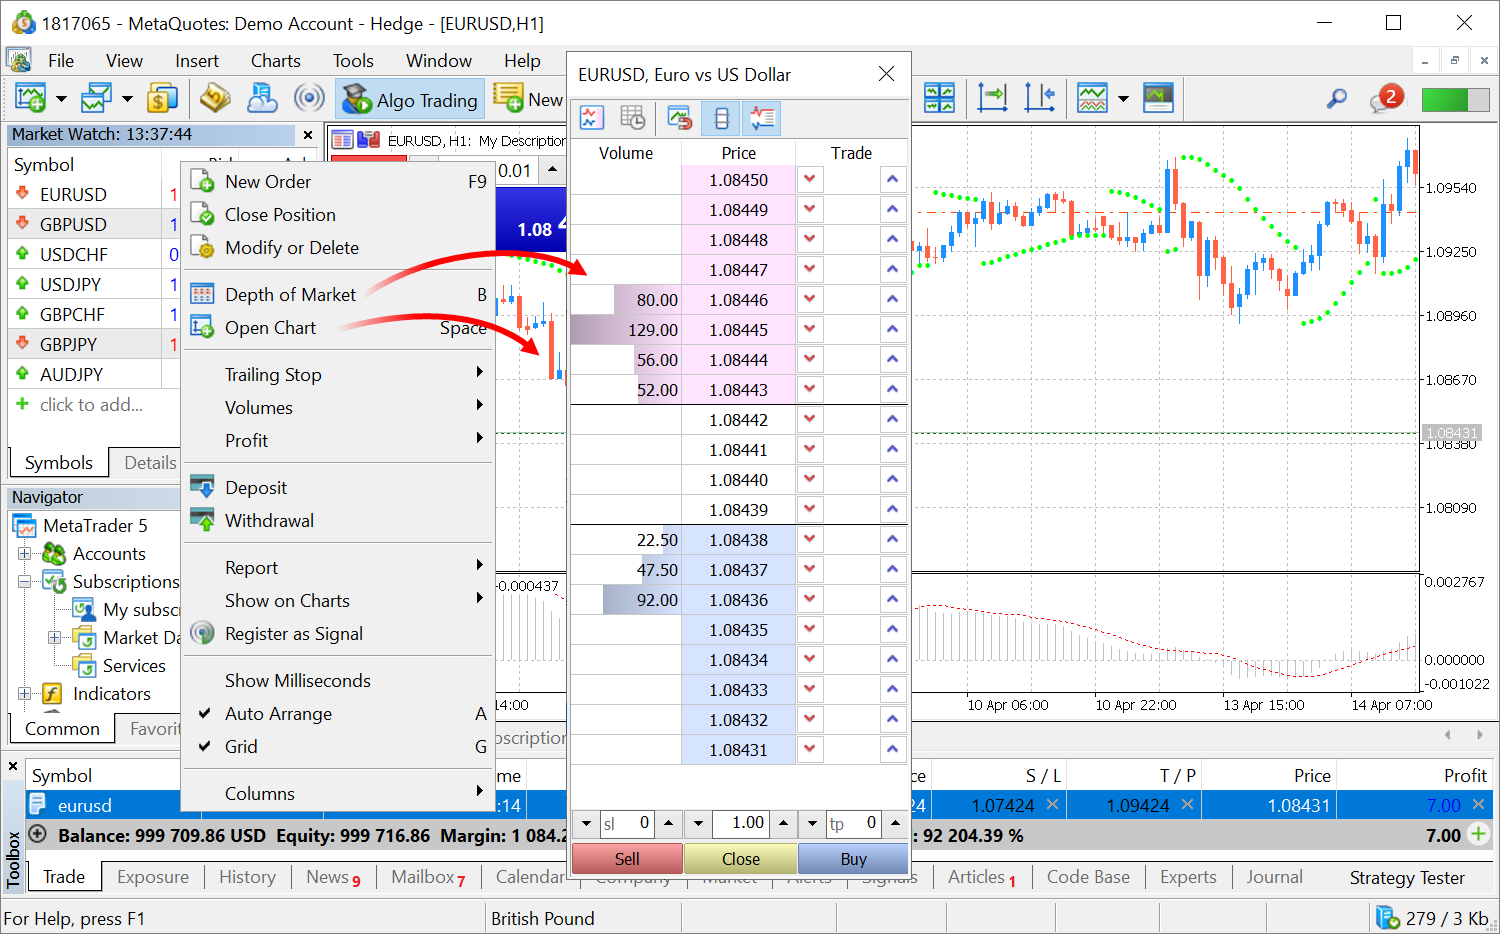This screenshot has height=934, width=1500.
Task: Expand the Accounts tree node
Action: click(24, 554)
